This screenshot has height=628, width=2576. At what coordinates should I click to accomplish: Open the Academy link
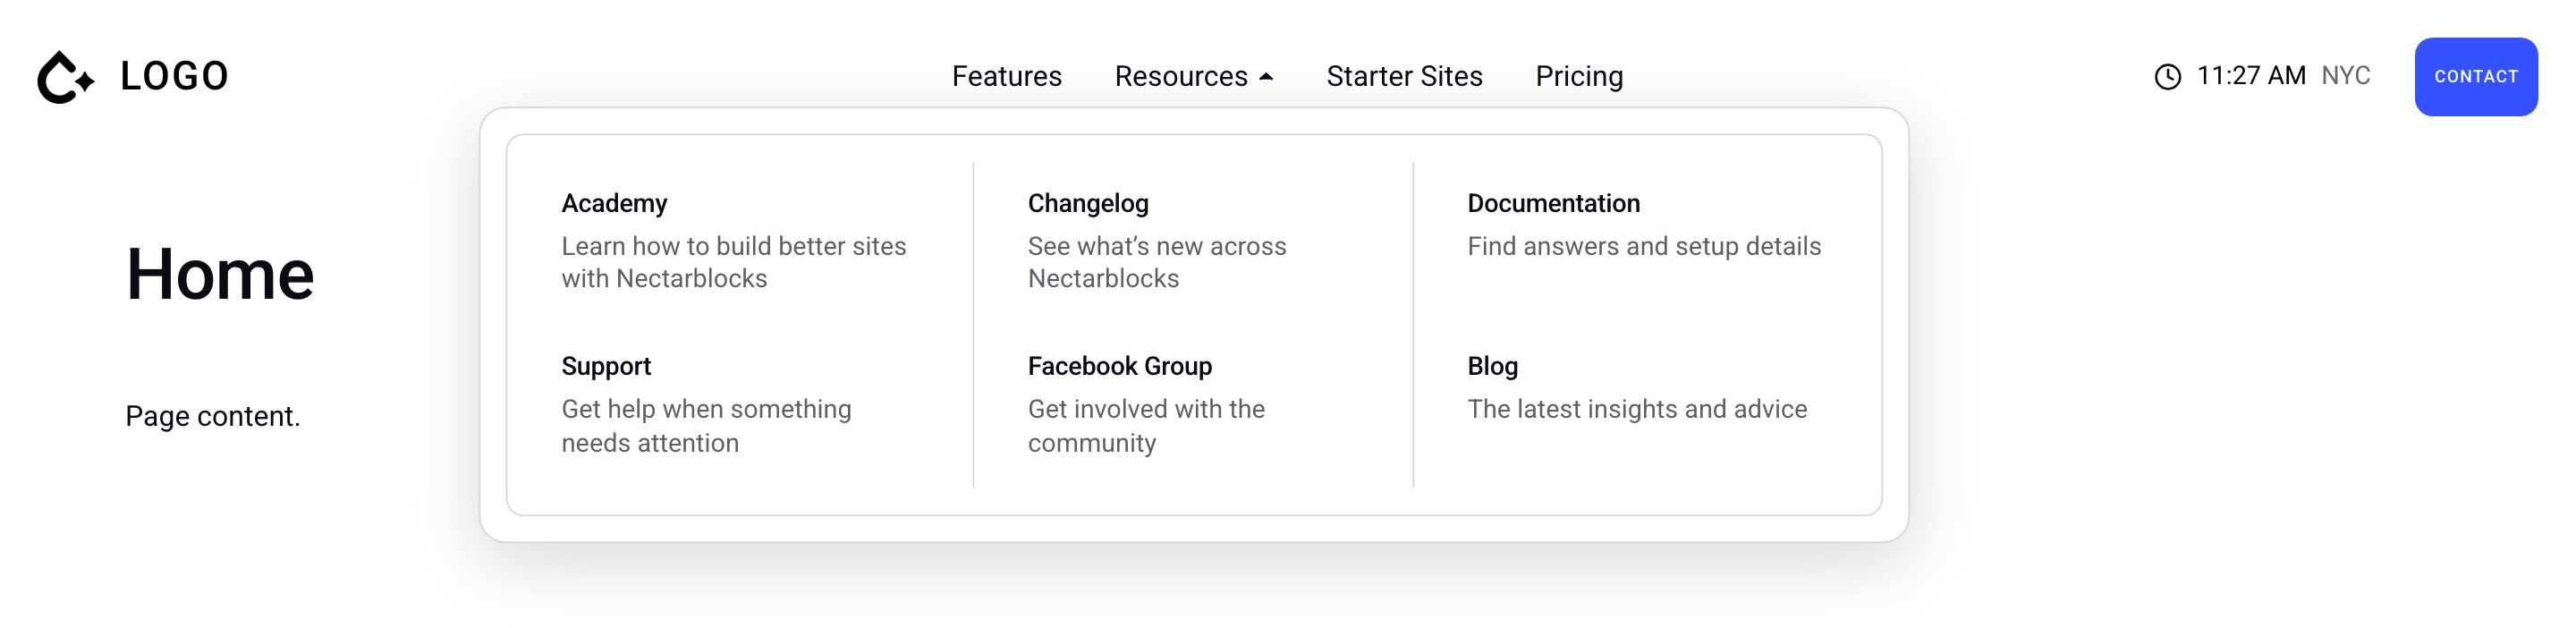click(x=614, y=203)
